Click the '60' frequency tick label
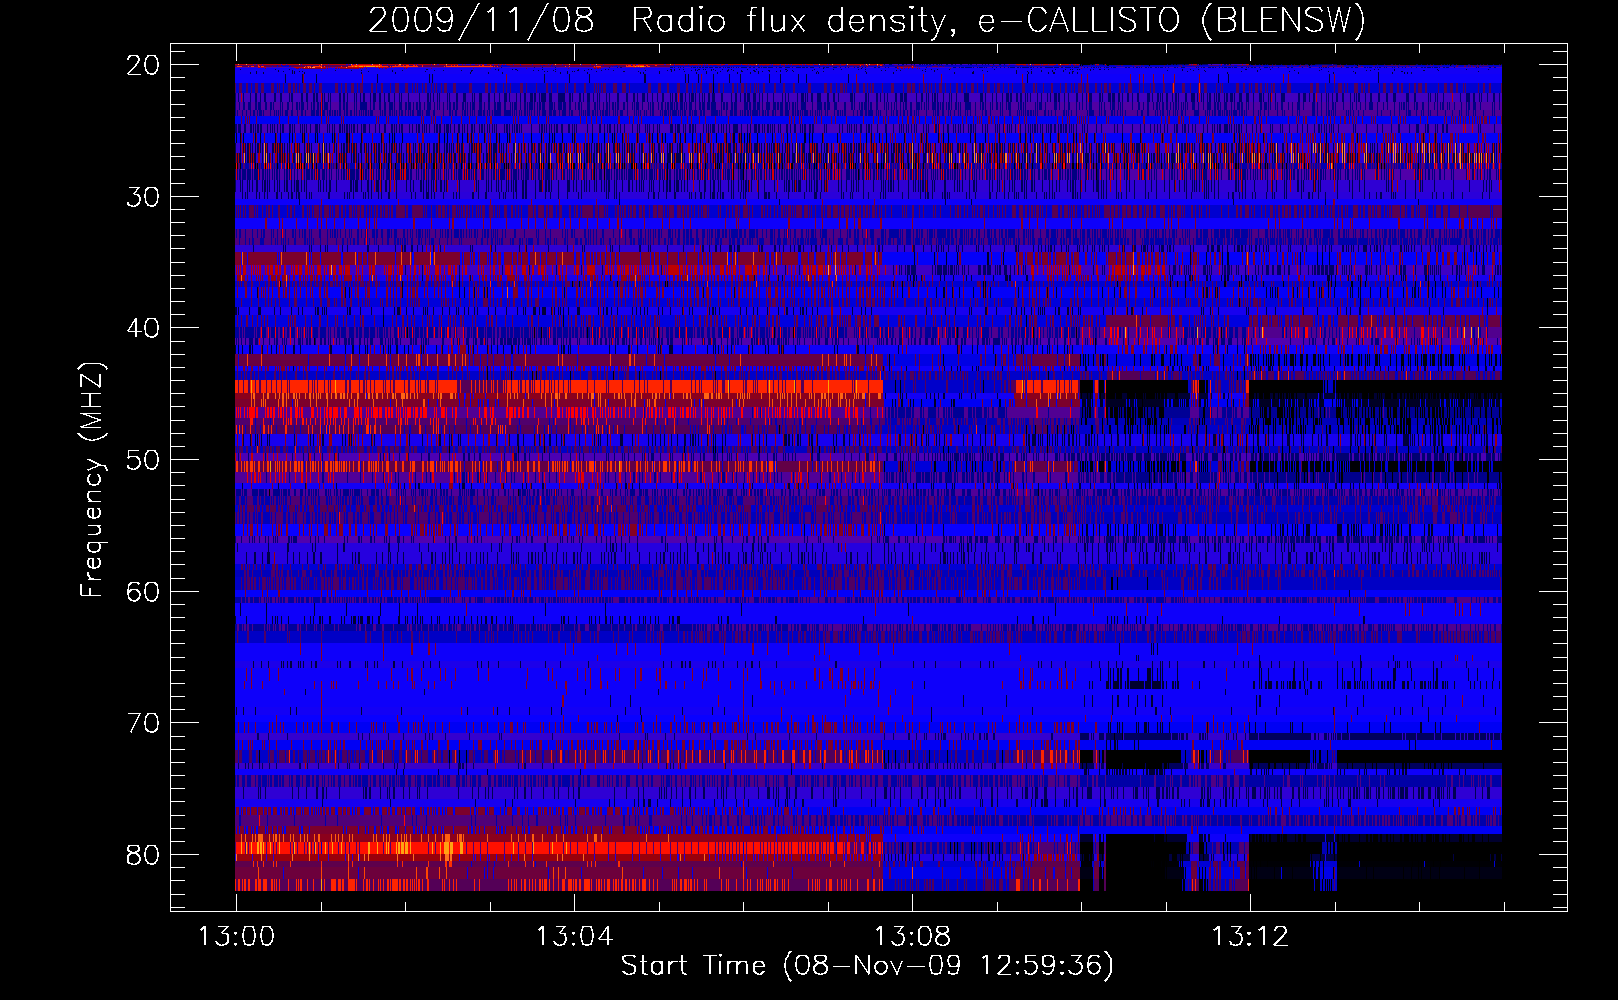The width and height of the screenshot is (1618, 1000). tap(144, 592)
